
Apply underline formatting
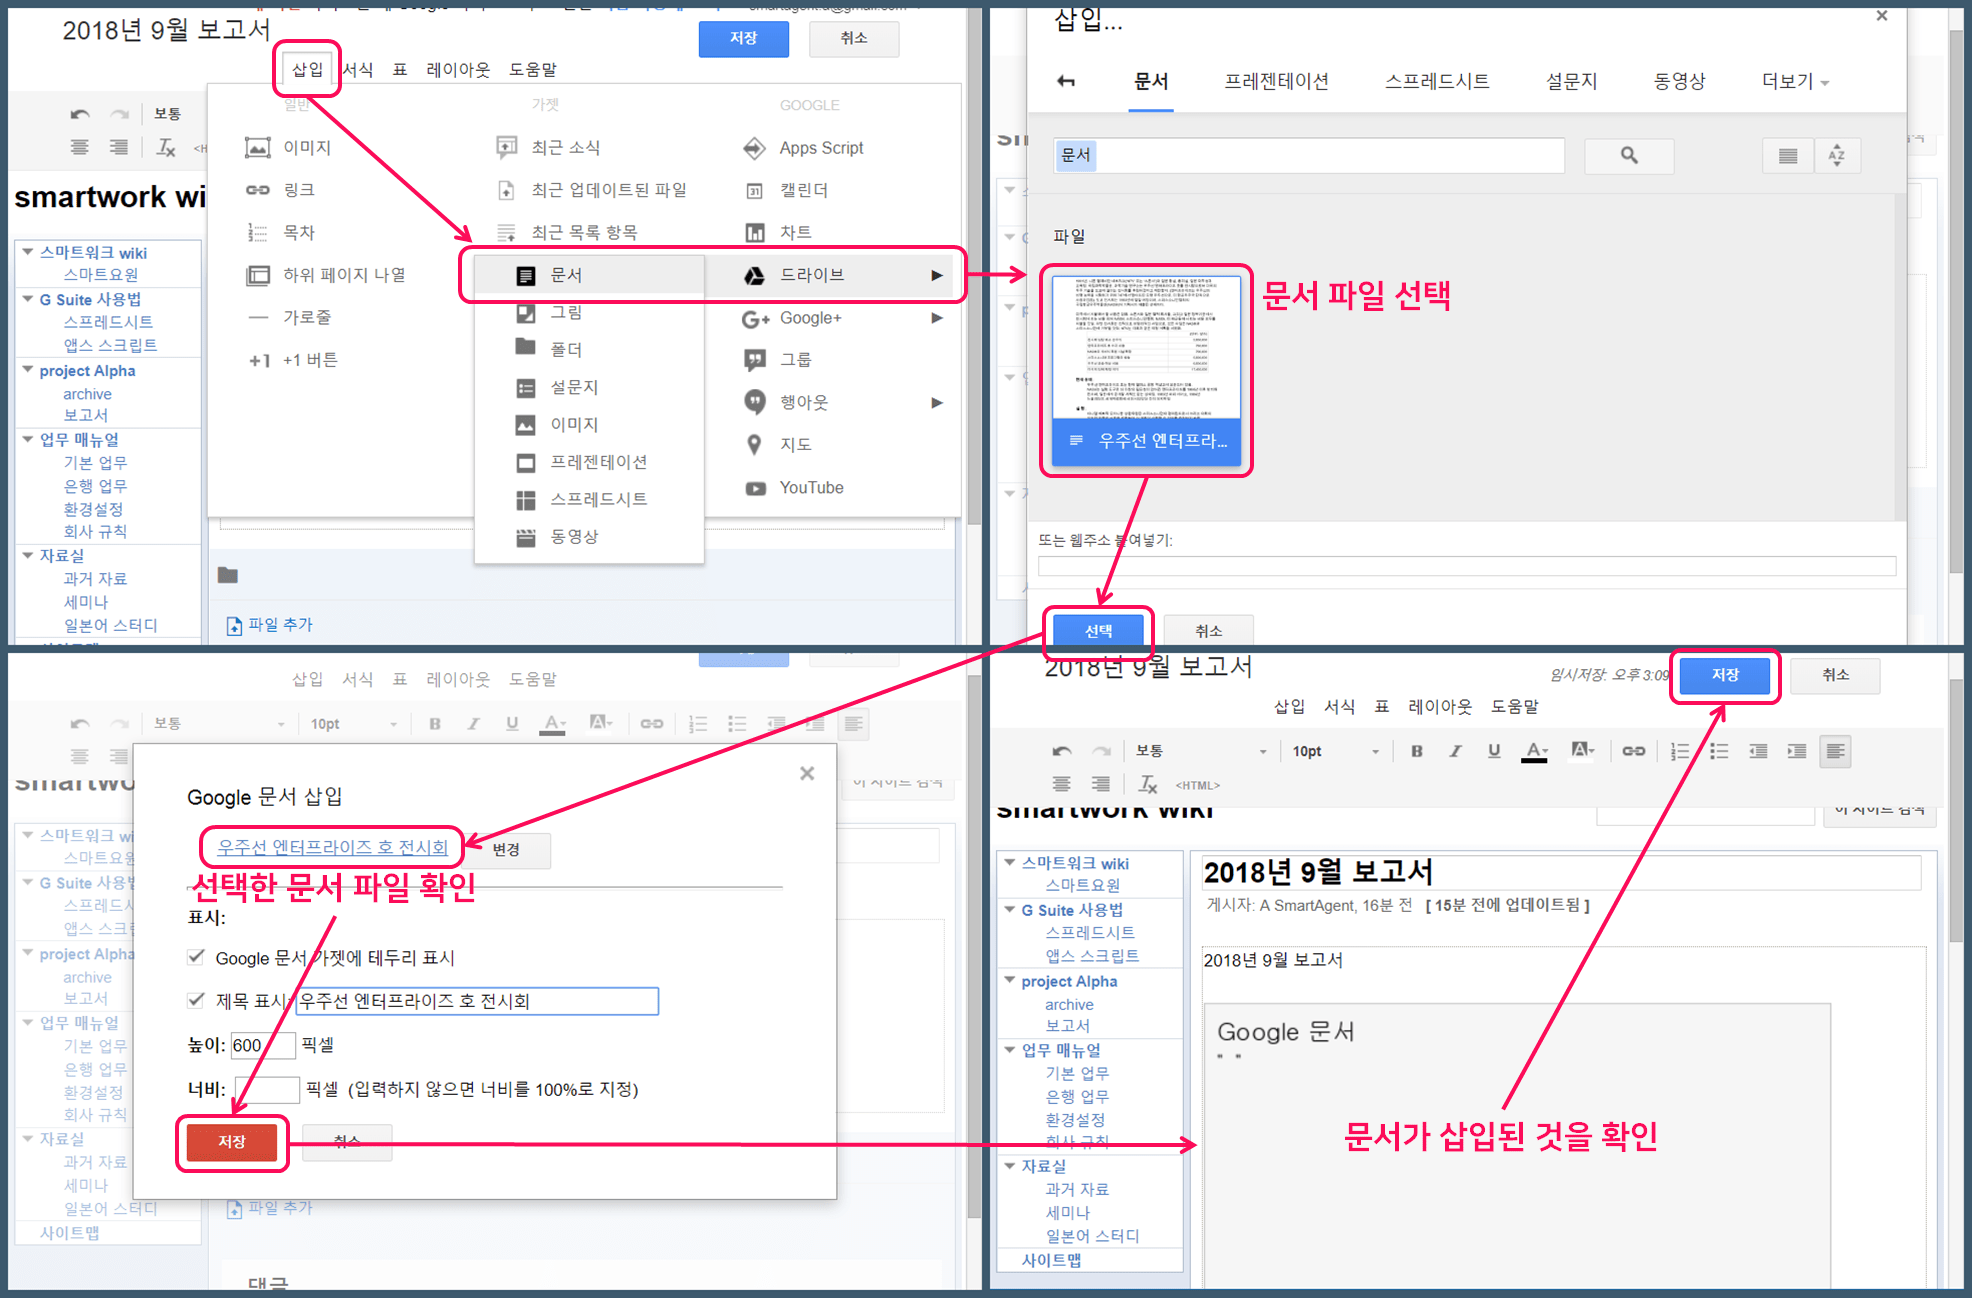pyautogui.click(x=512, y=723)
